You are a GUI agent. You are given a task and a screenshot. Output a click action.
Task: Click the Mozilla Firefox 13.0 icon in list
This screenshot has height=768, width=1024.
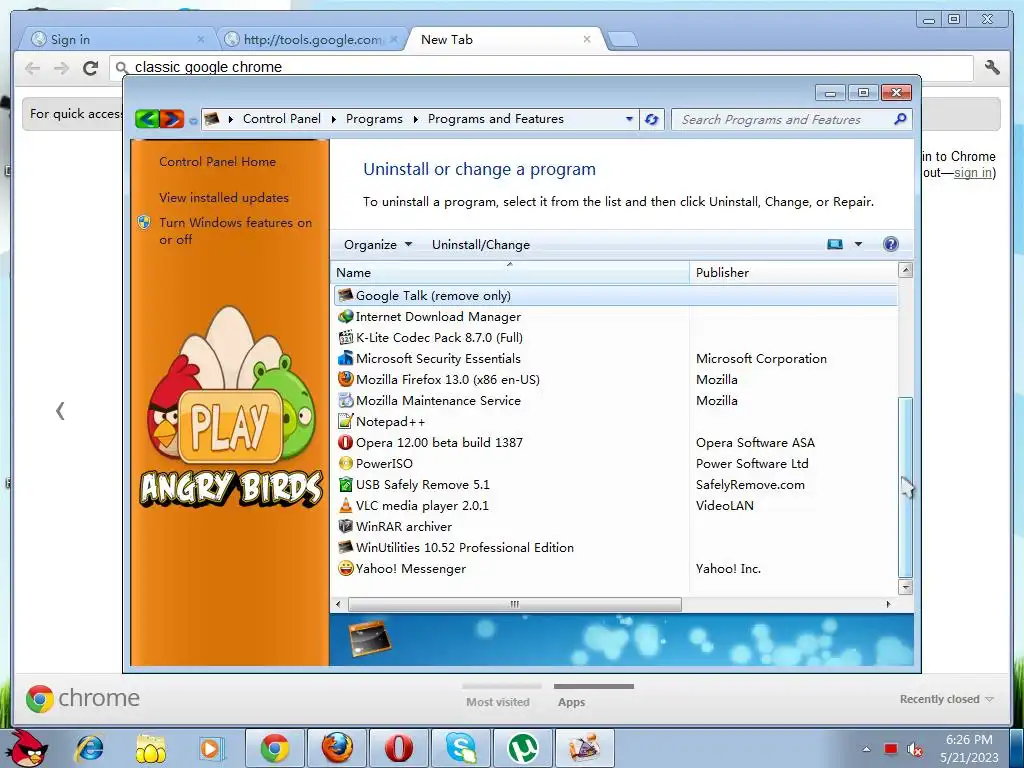(x=345, y=379)
